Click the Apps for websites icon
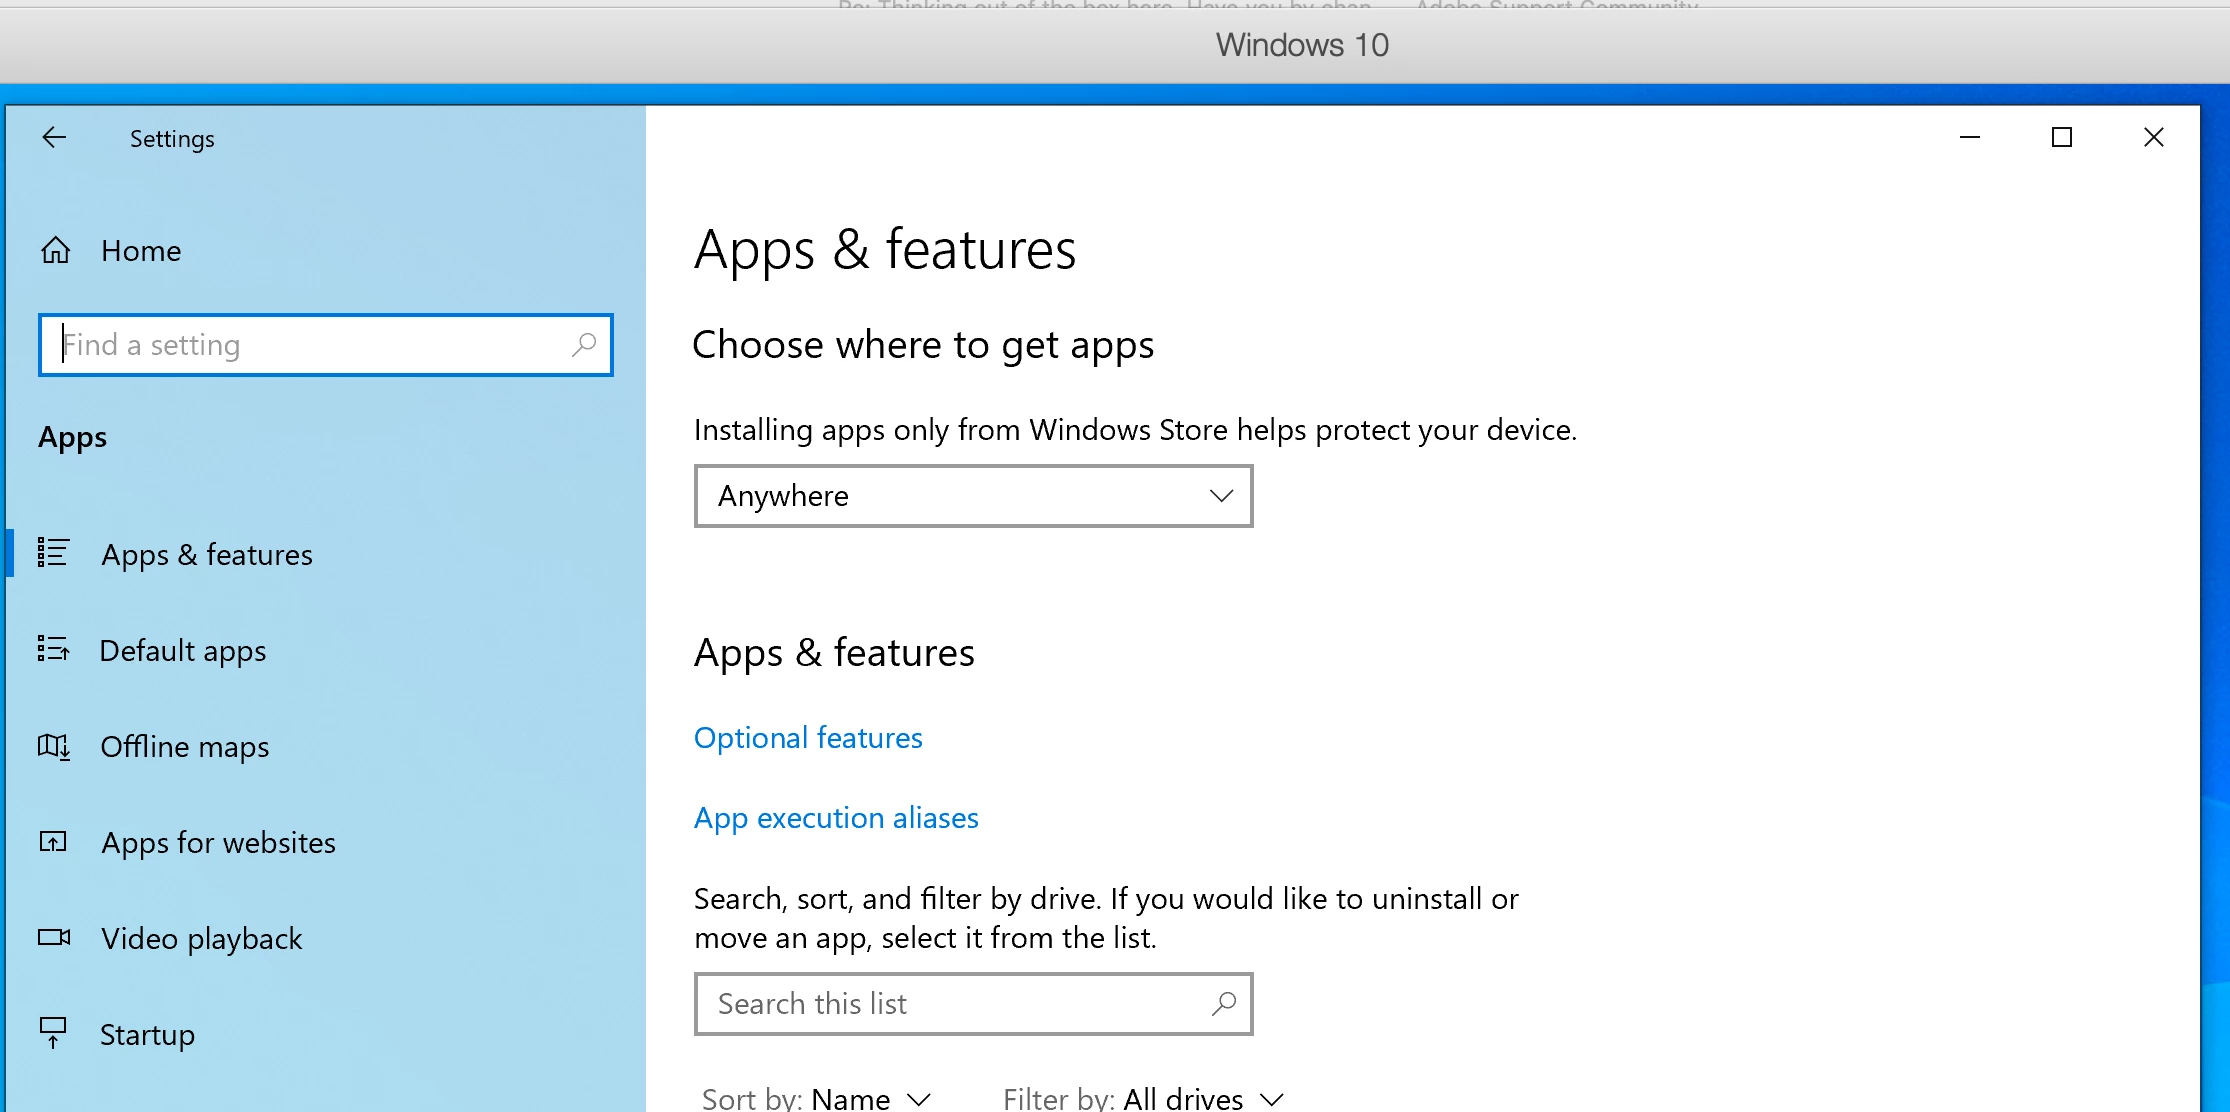 53,842
